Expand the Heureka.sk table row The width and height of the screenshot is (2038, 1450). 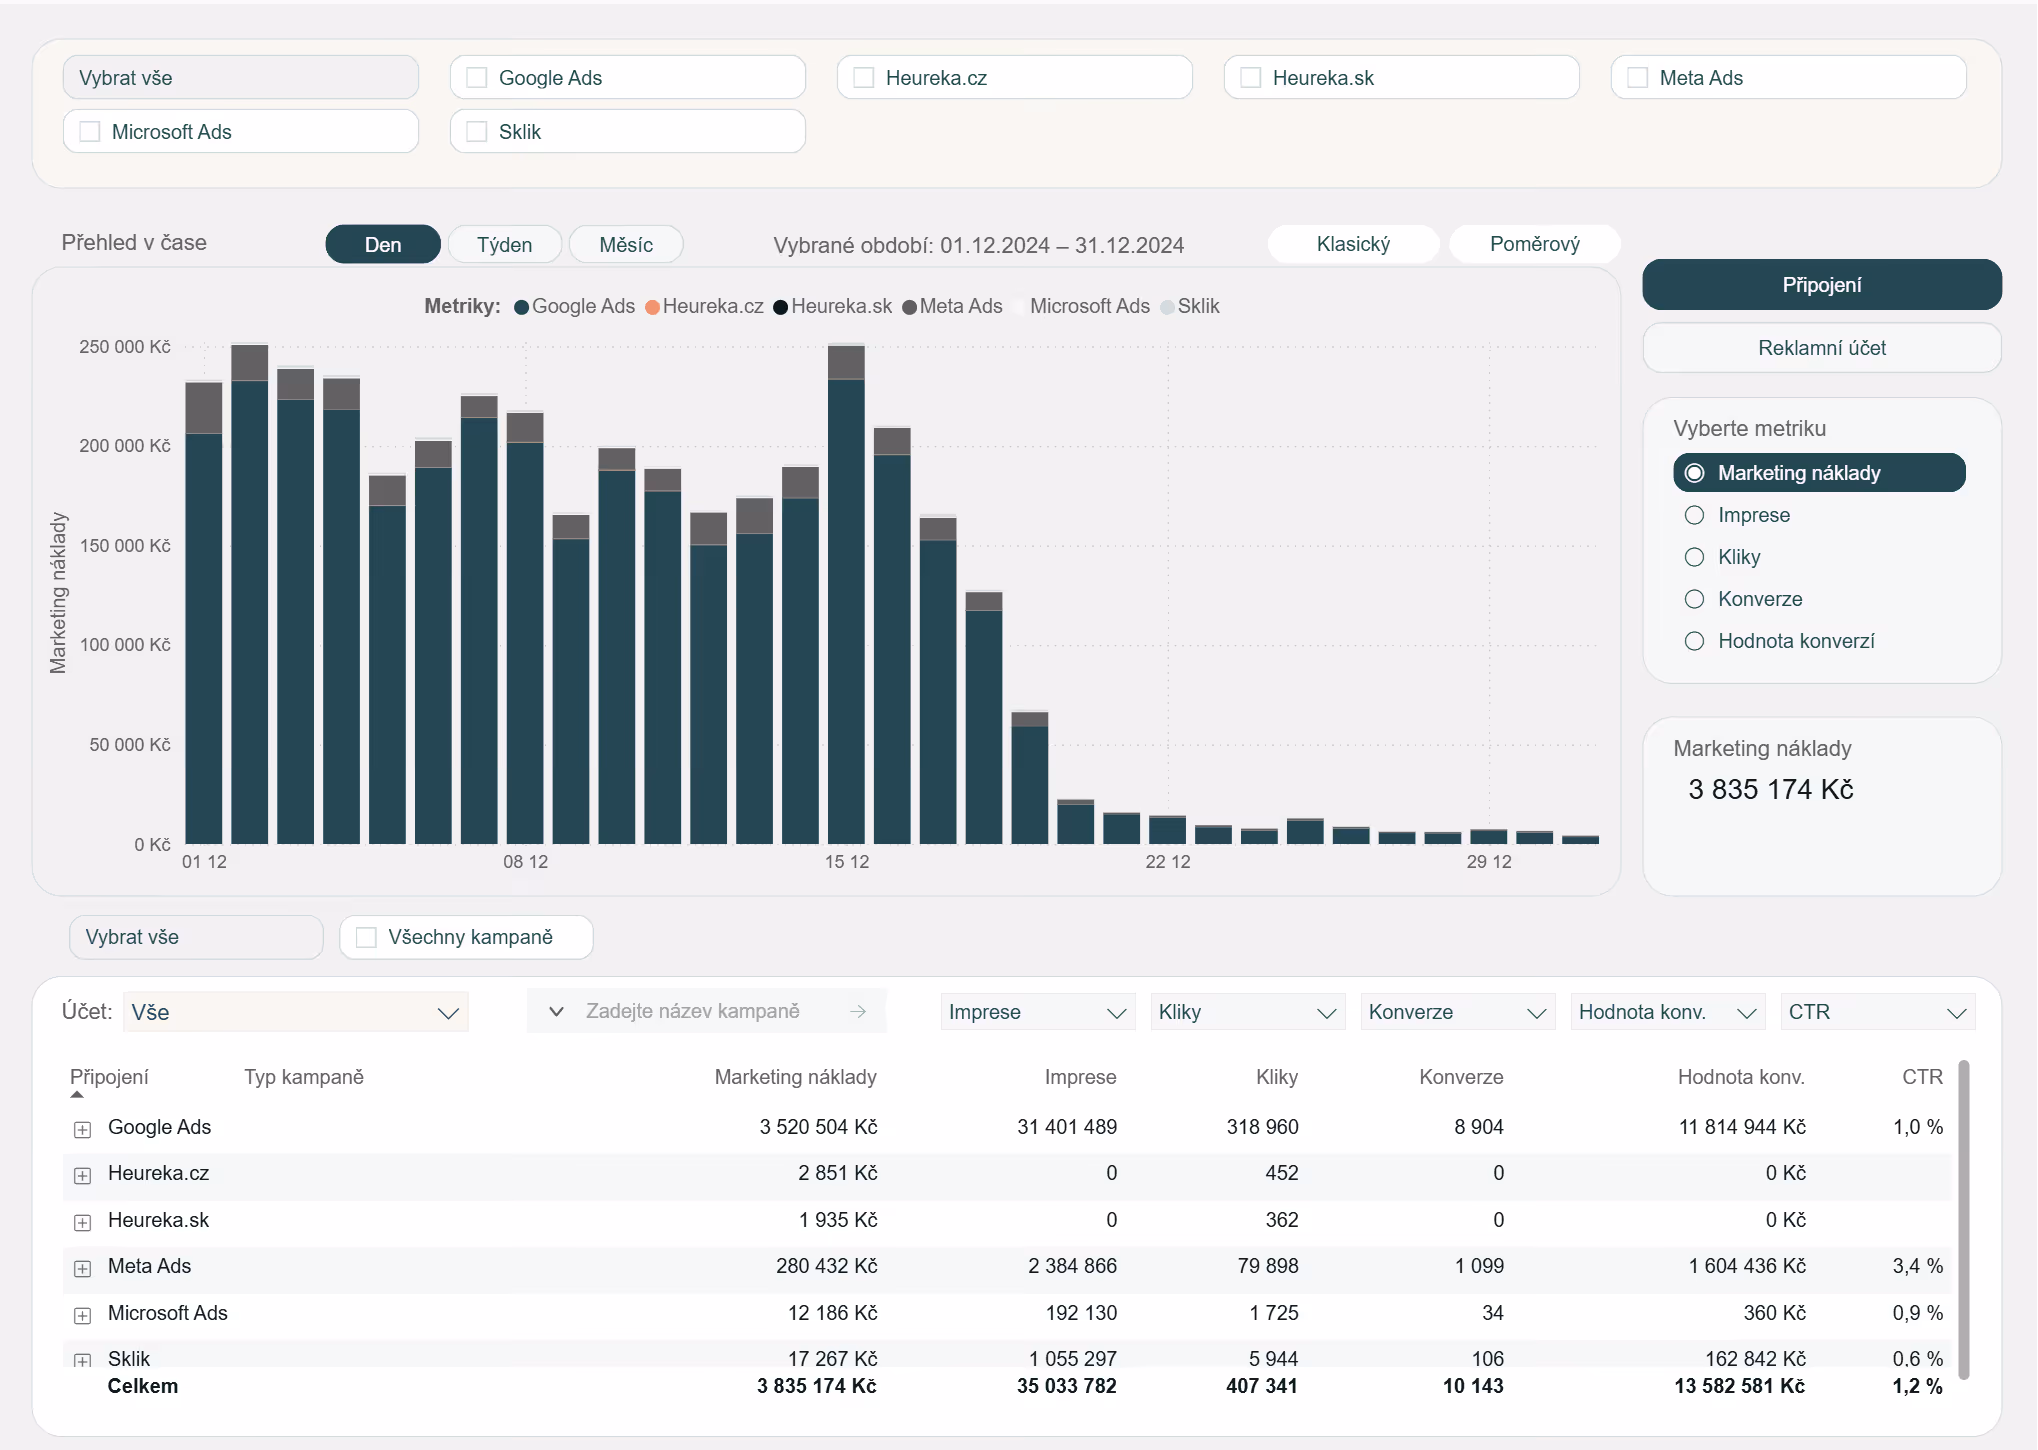point(83,1222)
